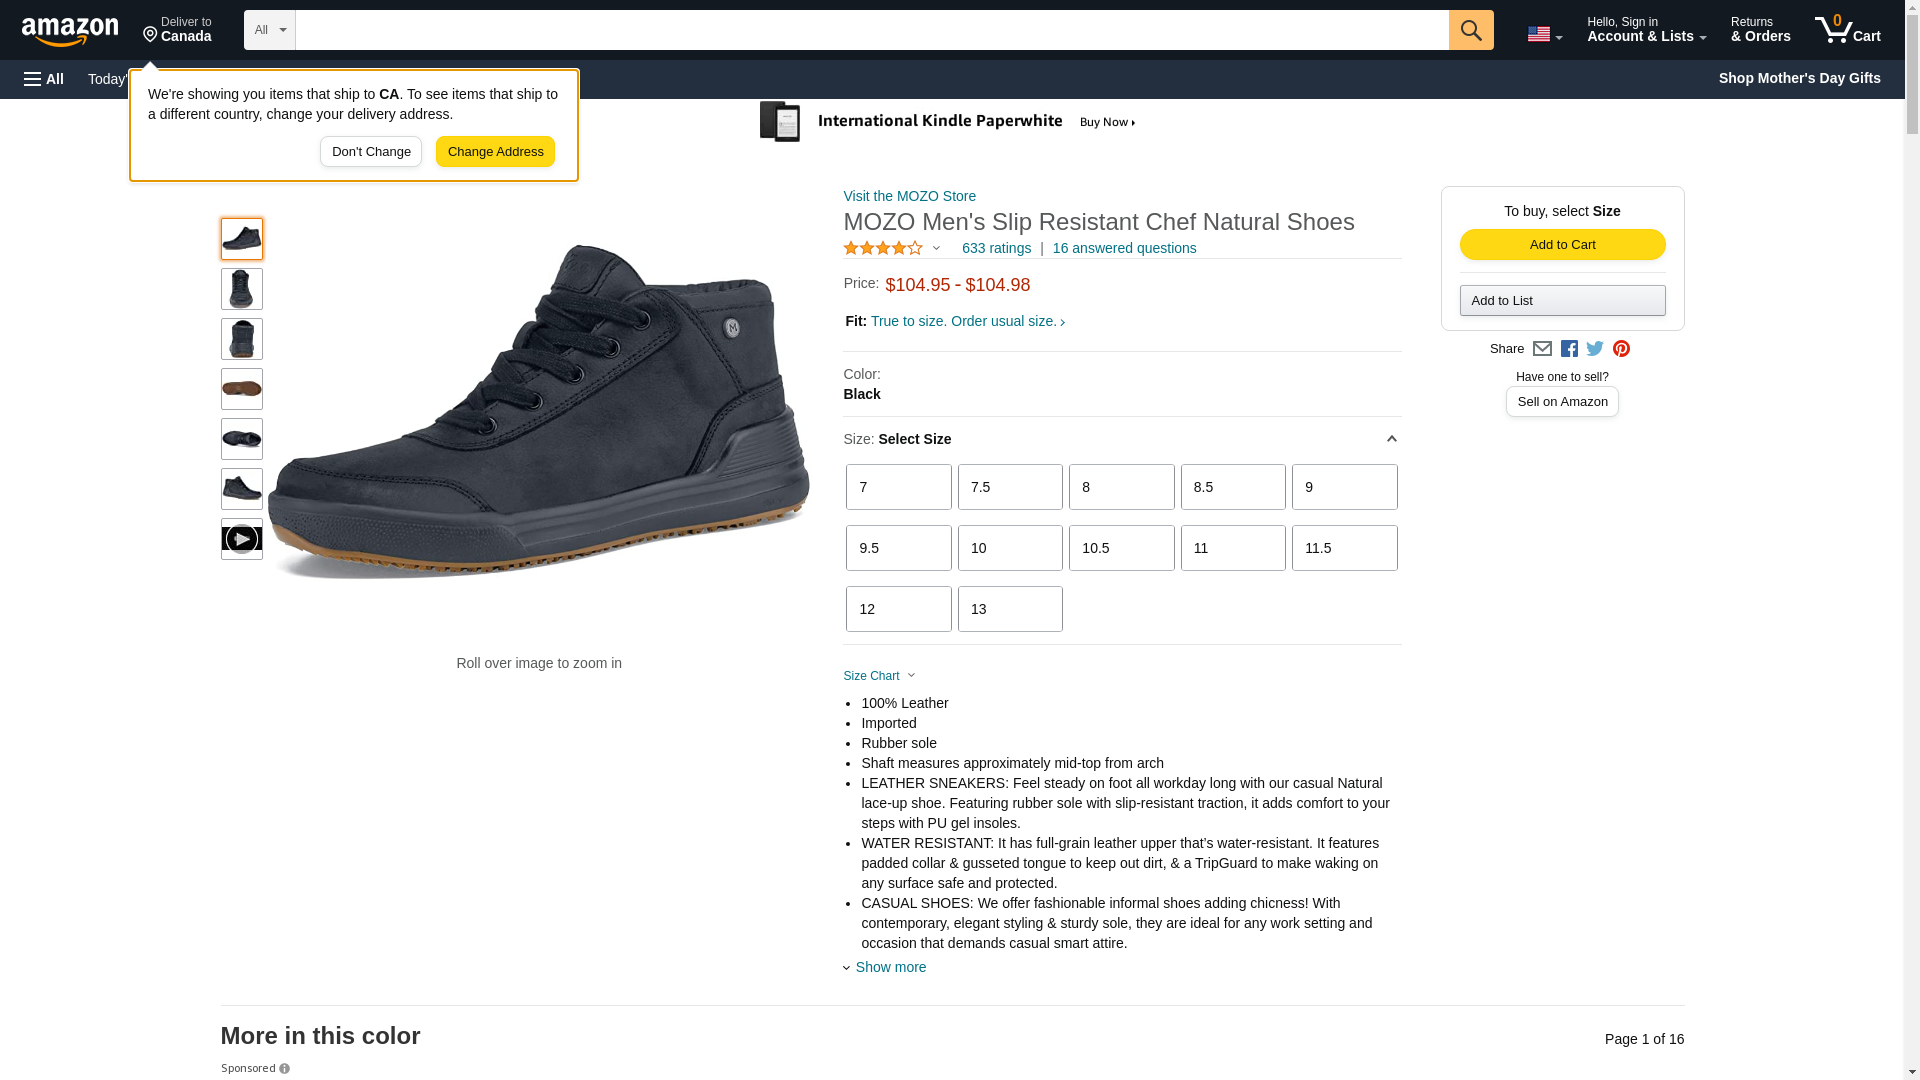Share product by email icon
Image resolution: width=1920 pixels, height=1080 pixels.
pyautogui.click(x=1542, y=349)
